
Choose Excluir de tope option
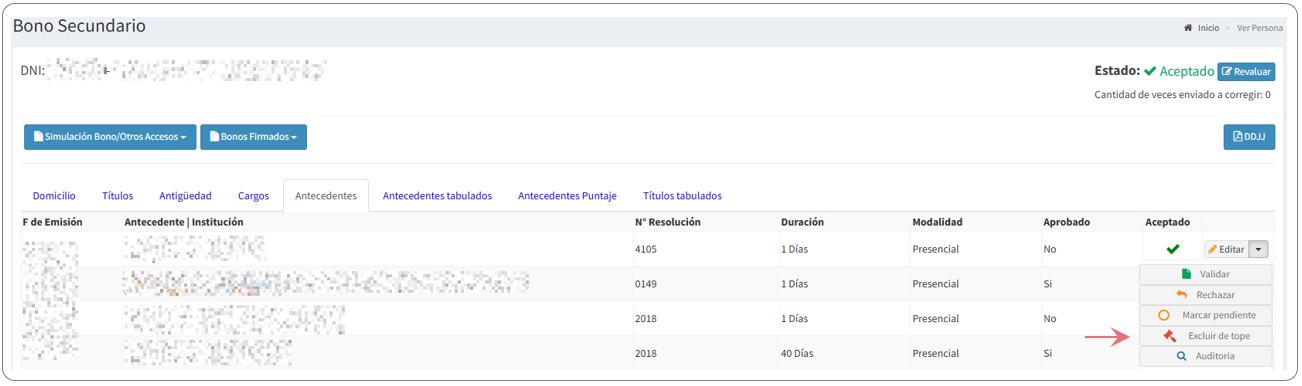pyautogui.click(x=1205, y=336)
